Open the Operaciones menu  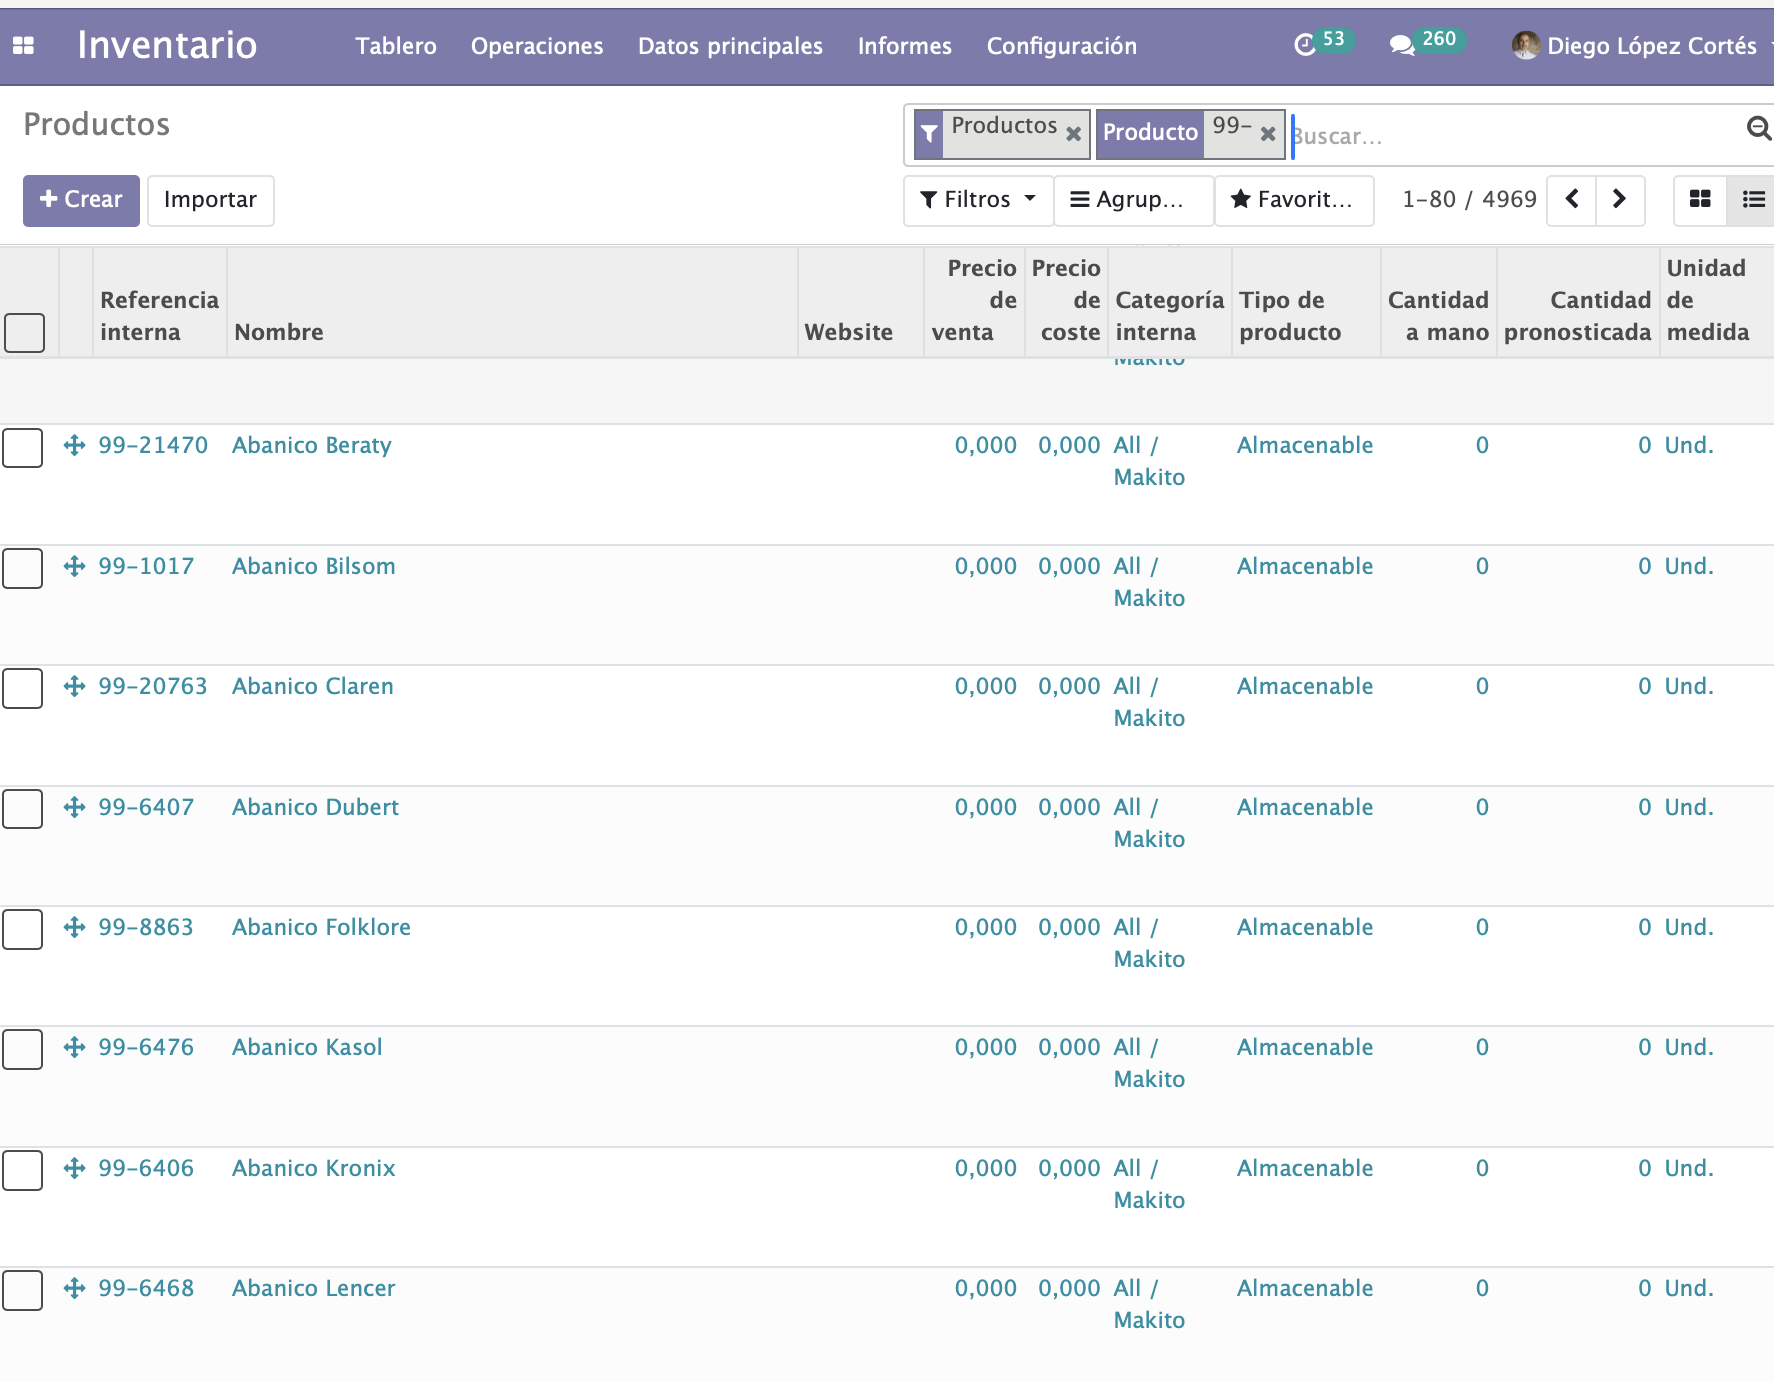coord(537,46)
